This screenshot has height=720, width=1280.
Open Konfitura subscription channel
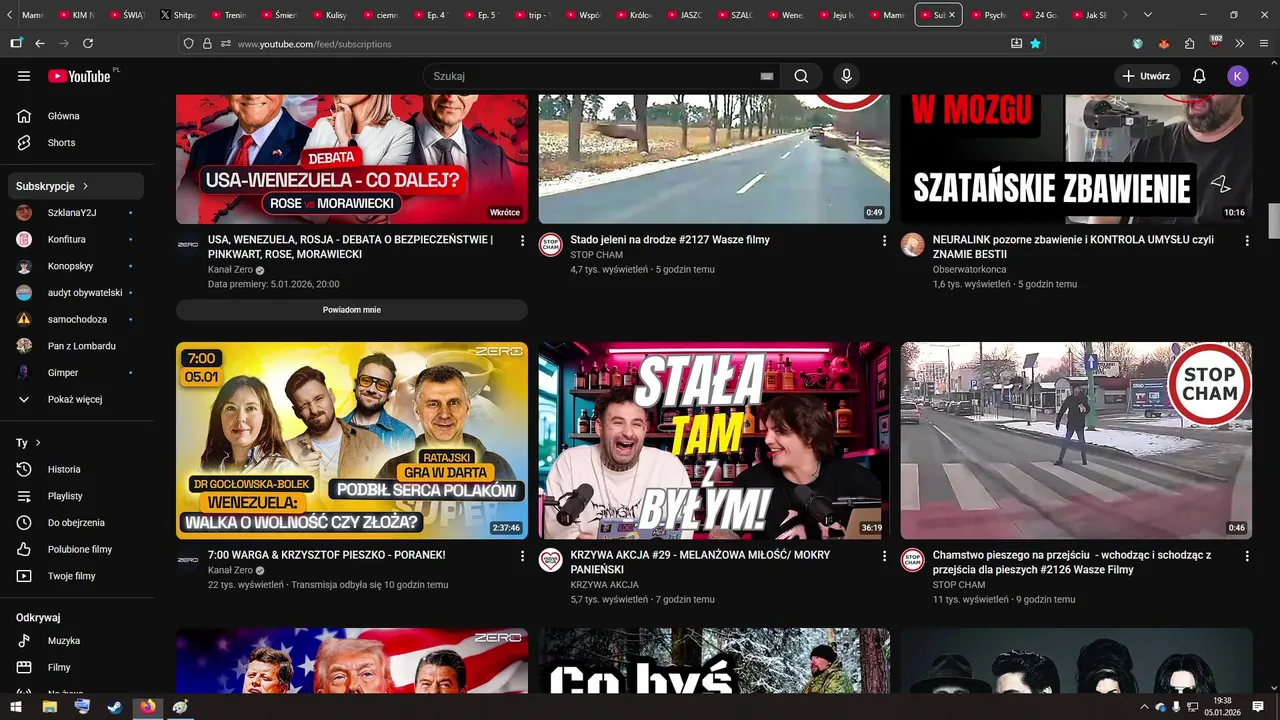tap(78, 239)
